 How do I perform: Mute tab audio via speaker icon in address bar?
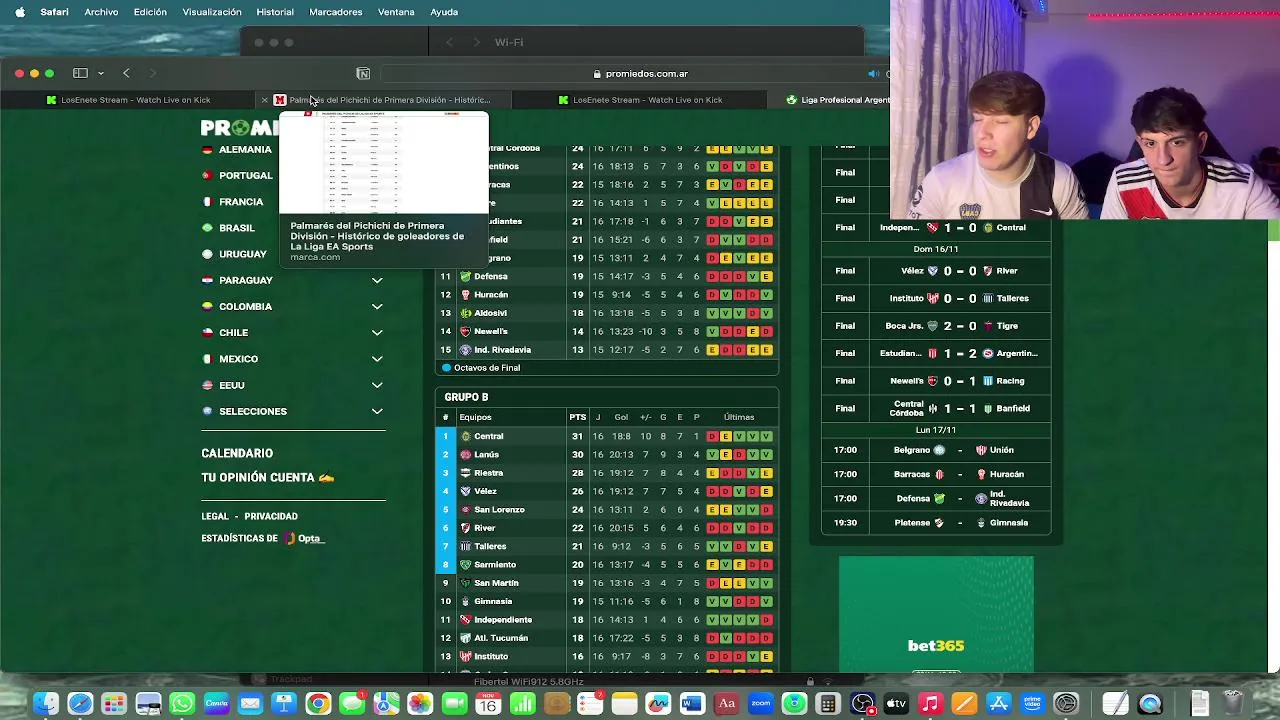coord(873,74)
